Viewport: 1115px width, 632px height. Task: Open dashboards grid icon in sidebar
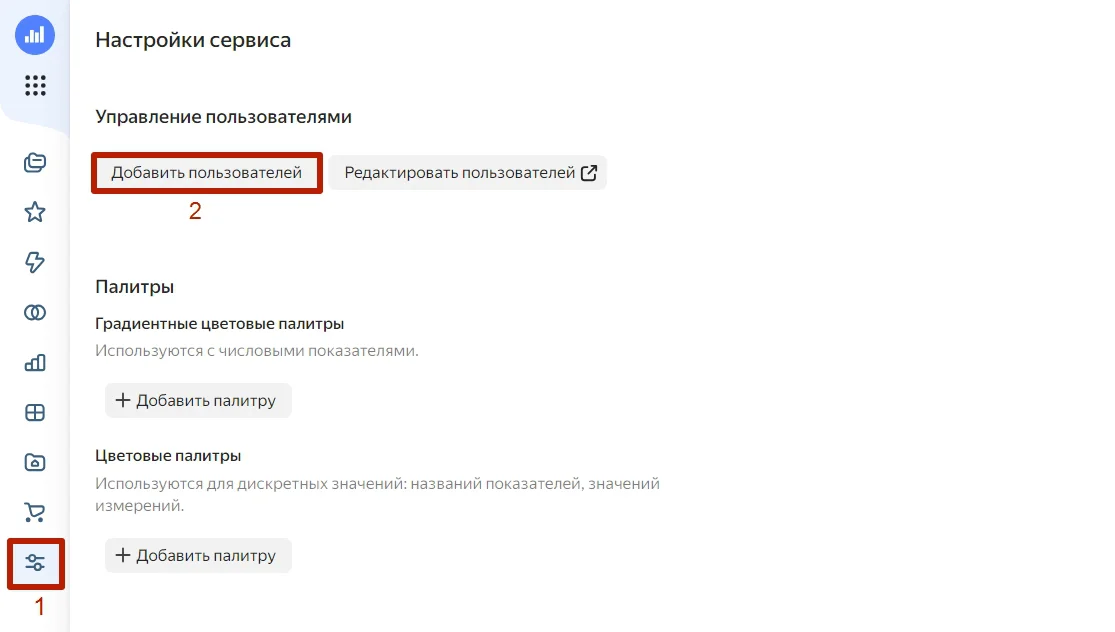[35, 412]
